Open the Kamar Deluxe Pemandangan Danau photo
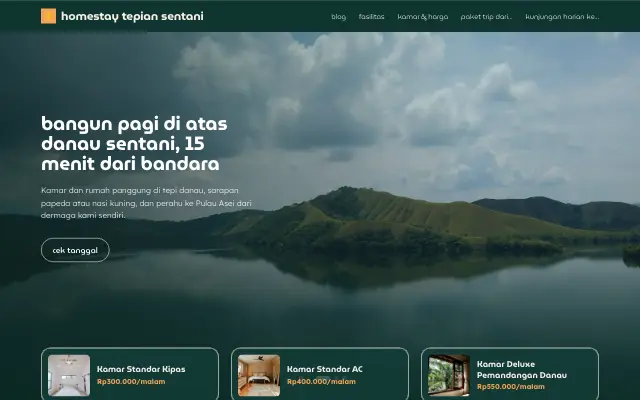Image resolution: width=640 pixels, height=400 pixels. (449, 376)
